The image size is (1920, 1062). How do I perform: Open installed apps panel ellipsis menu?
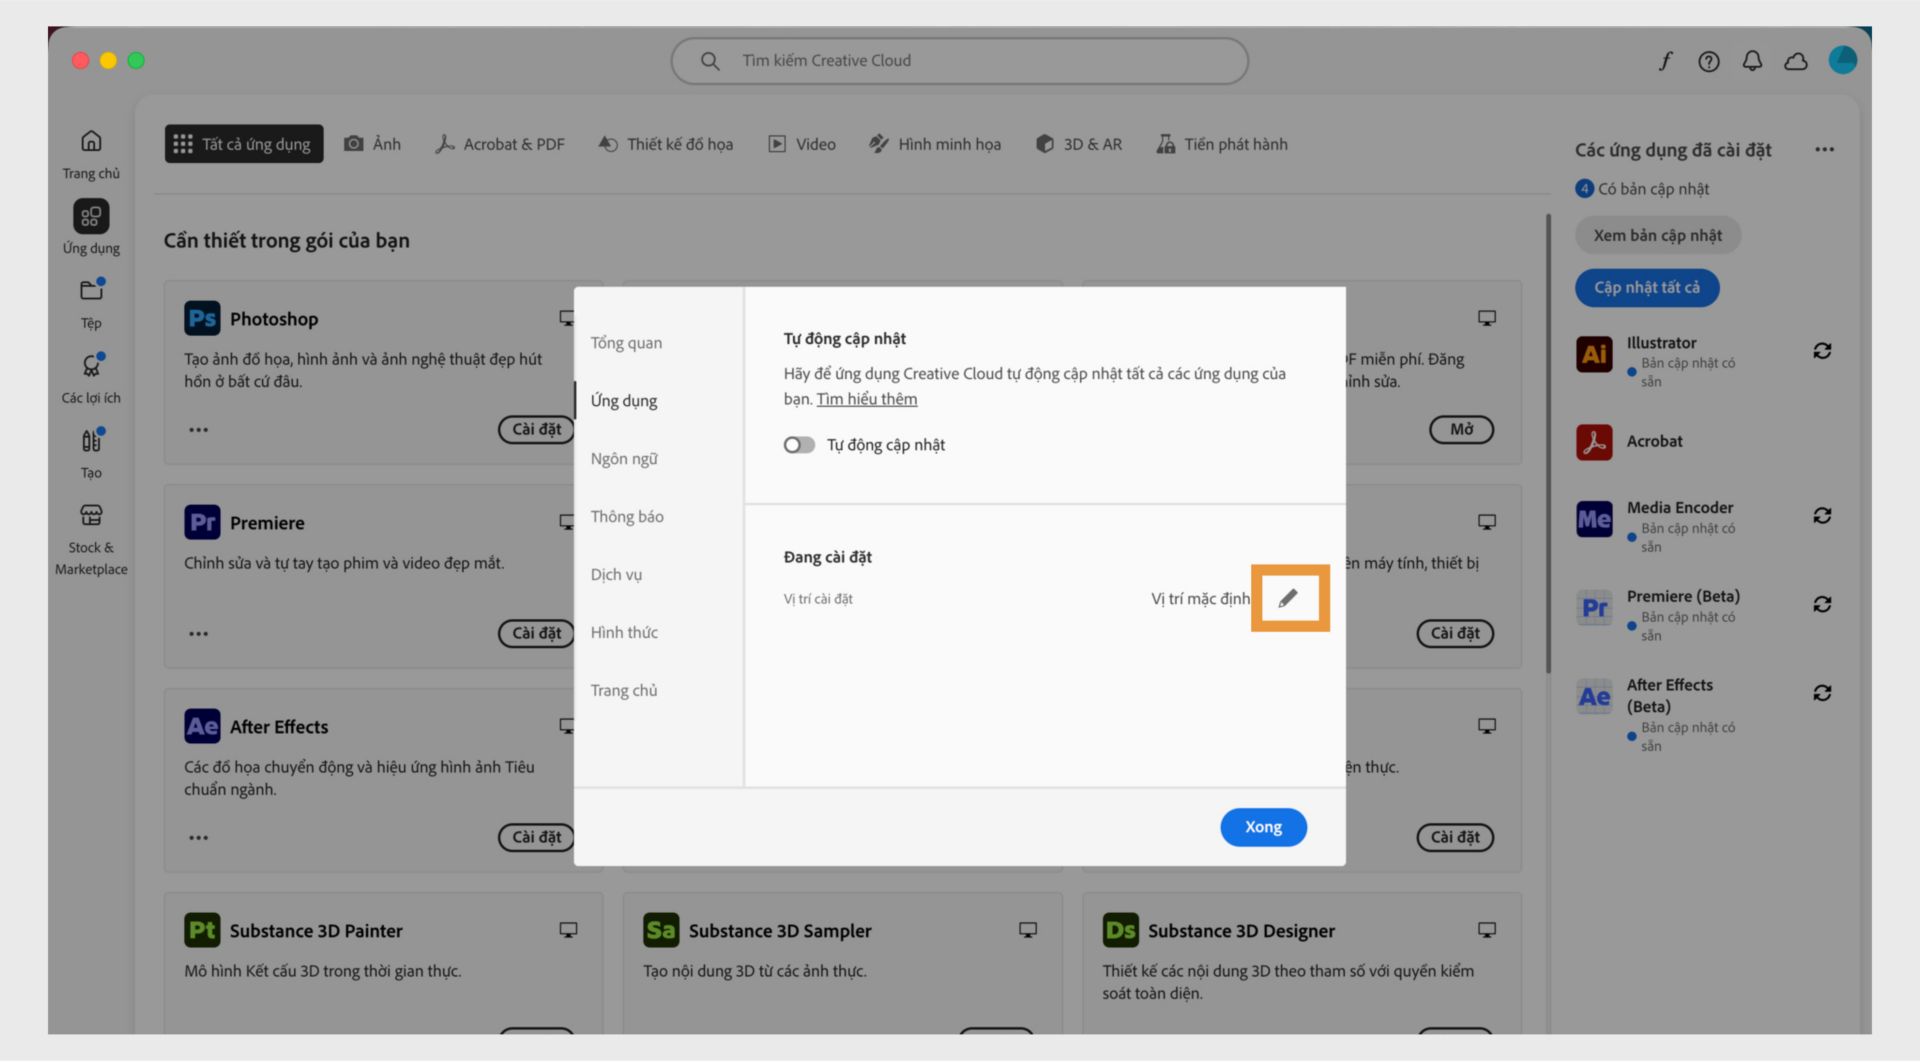click(1824, 150)
